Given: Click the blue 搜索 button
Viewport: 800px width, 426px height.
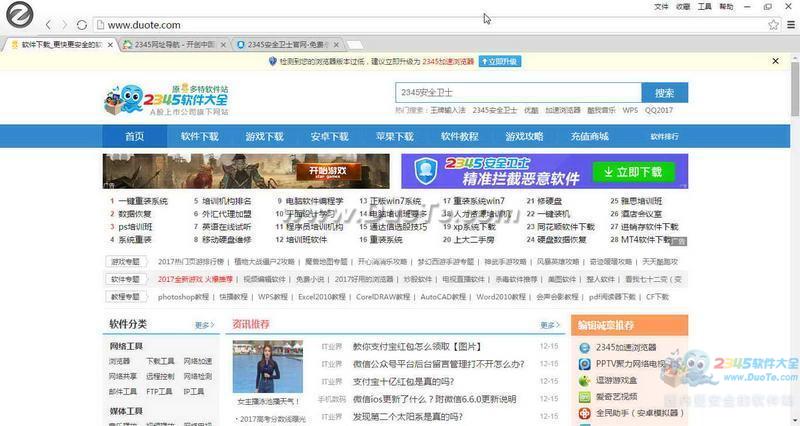Looking at the screenshot, I should point(665,92).
